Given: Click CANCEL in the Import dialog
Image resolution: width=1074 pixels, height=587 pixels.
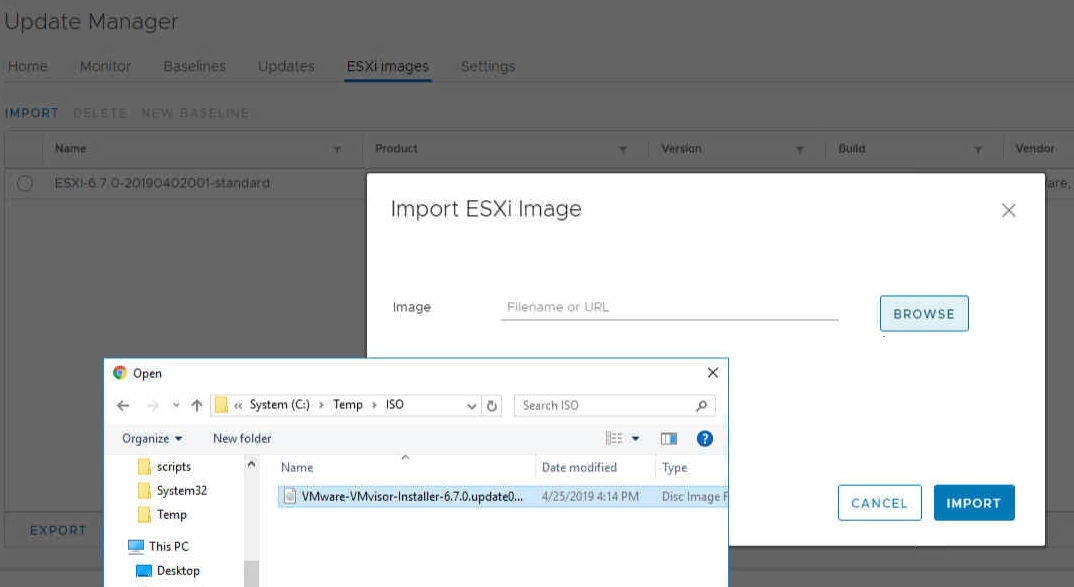Looking at the screenshot, I should pyautogui.click(x=879, y=503).
